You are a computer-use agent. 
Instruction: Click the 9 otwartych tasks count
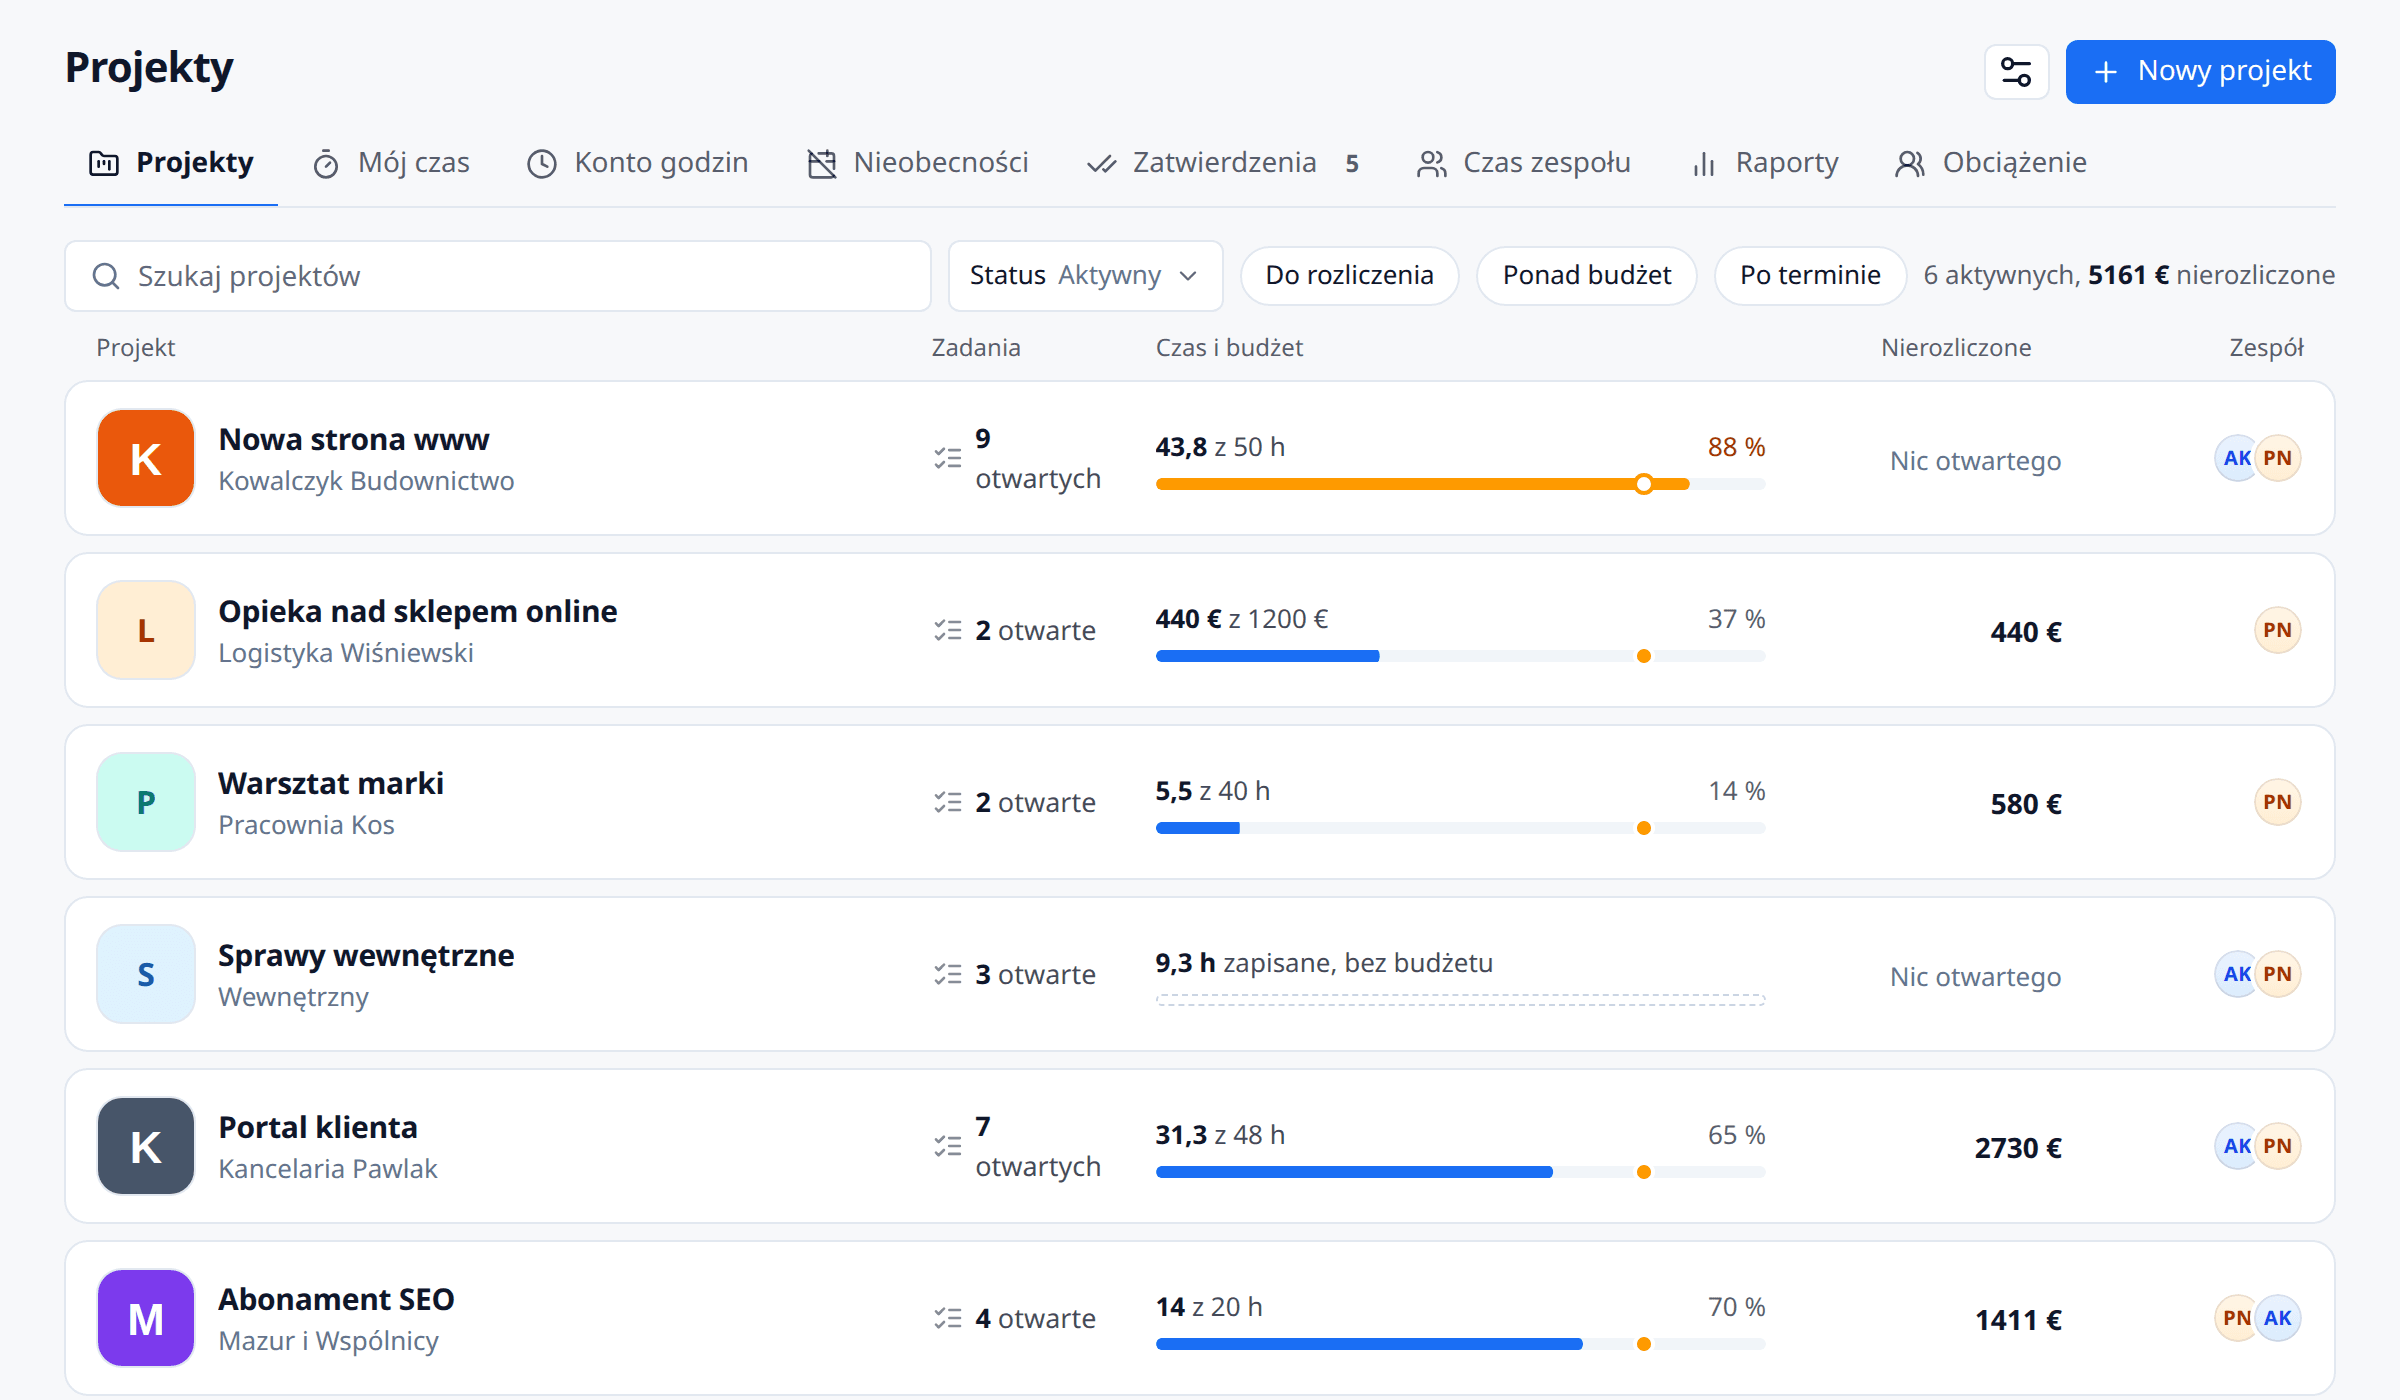click(x=1038, y=458)
